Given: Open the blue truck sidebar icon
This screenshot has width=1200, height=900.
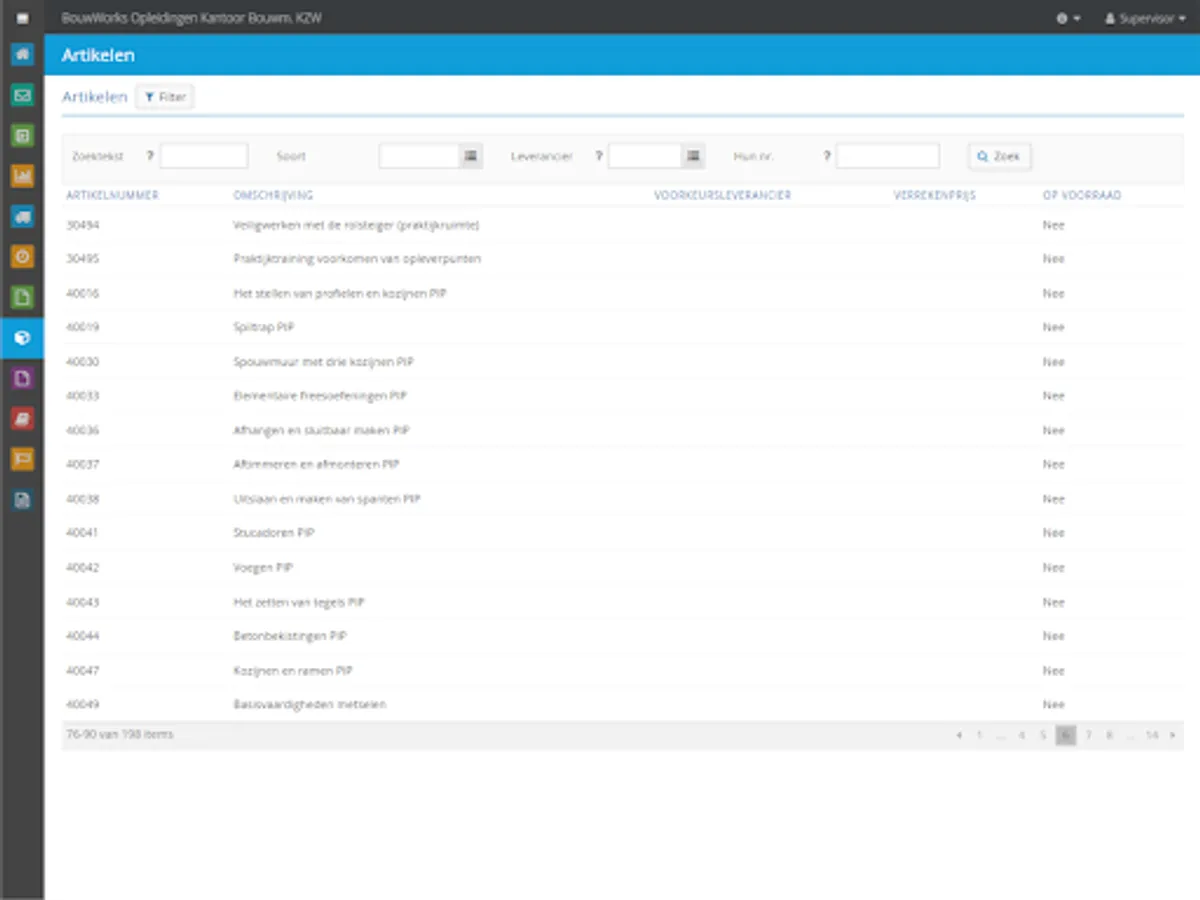Looking at the screenshot, I should click(x=22, y=216).
